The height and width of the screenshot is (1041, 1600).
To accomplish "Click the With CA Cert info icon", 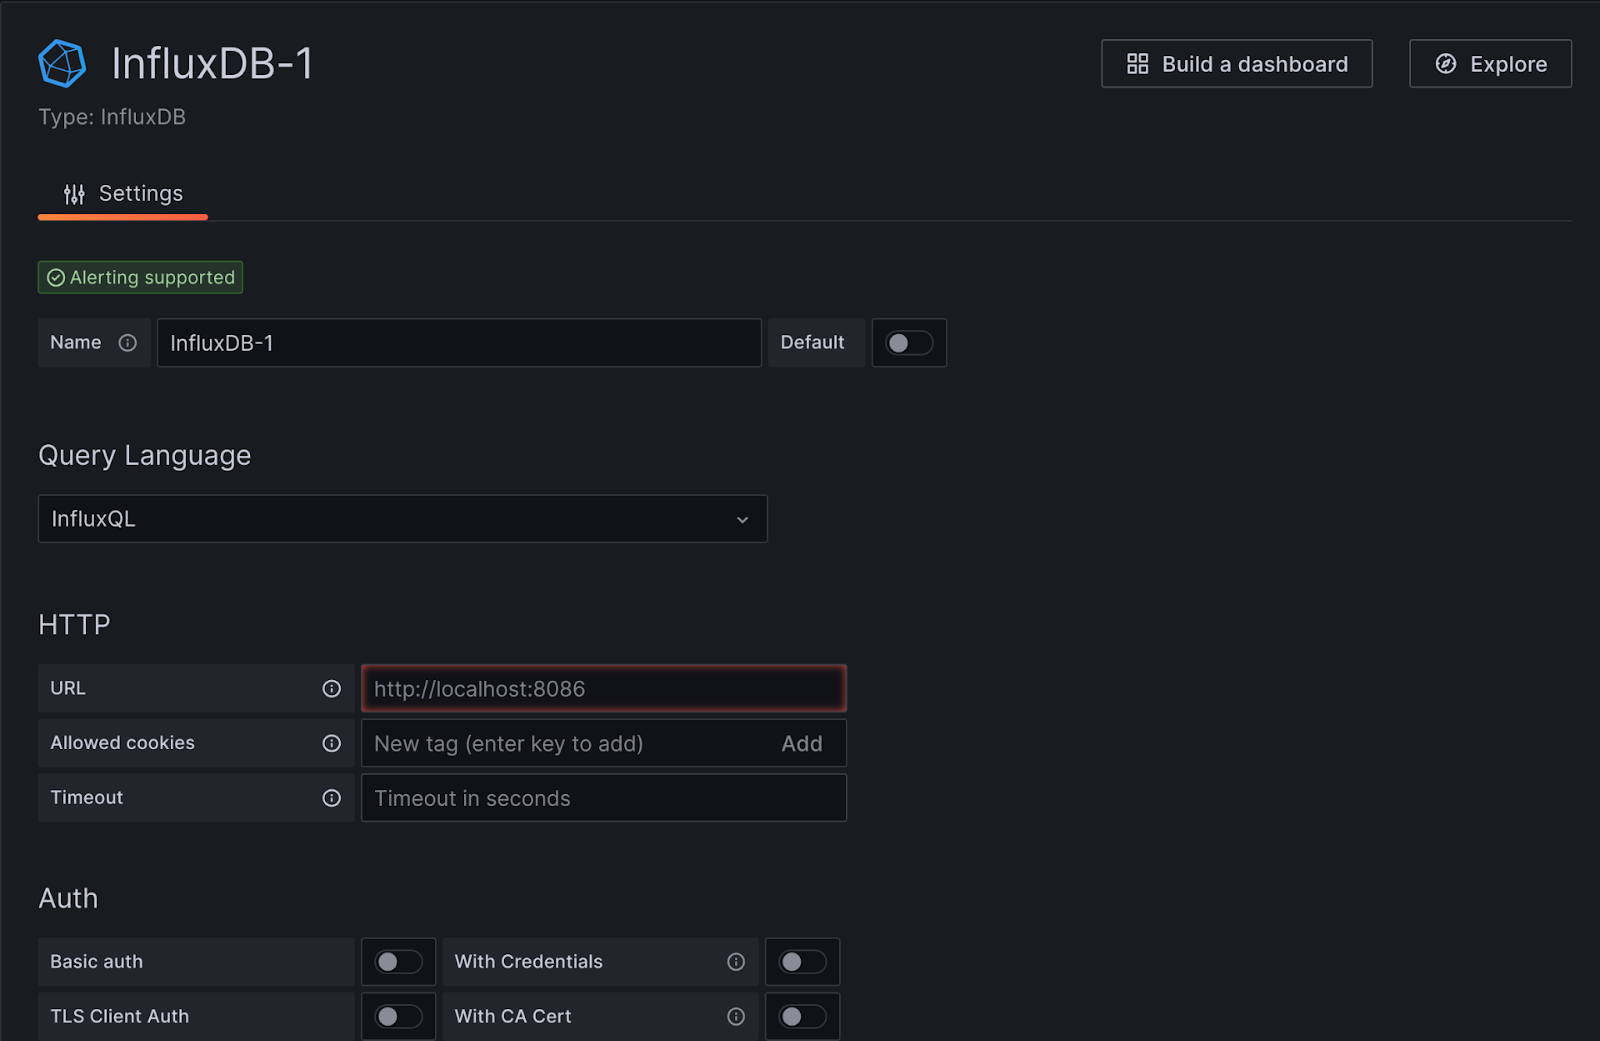I will [x=736, y=1016].
